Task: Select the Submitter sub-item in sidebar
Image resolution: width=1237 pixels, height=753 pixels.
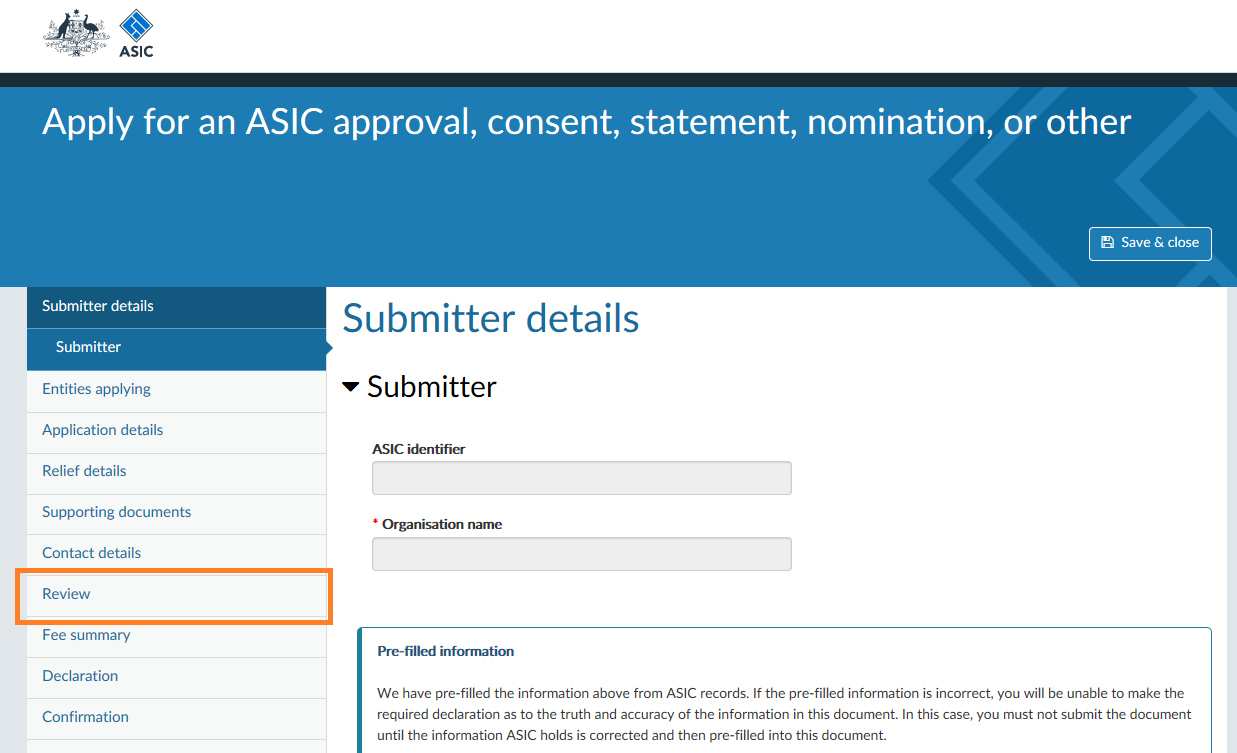Action: [x=176, y=348]
